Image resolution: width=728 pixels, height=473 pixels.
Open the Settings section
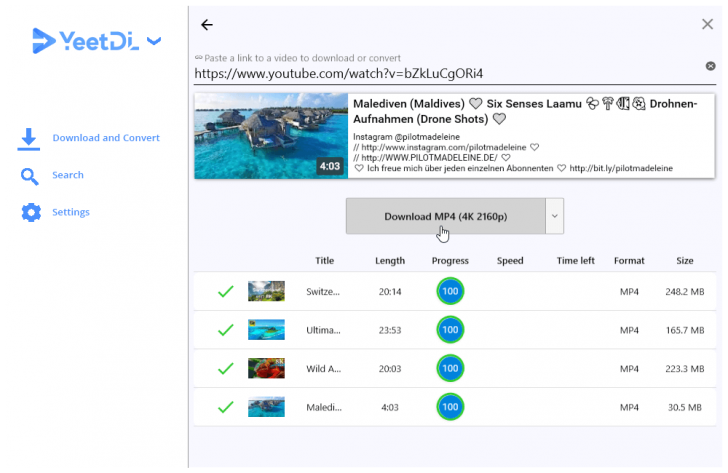click(71, 212)
